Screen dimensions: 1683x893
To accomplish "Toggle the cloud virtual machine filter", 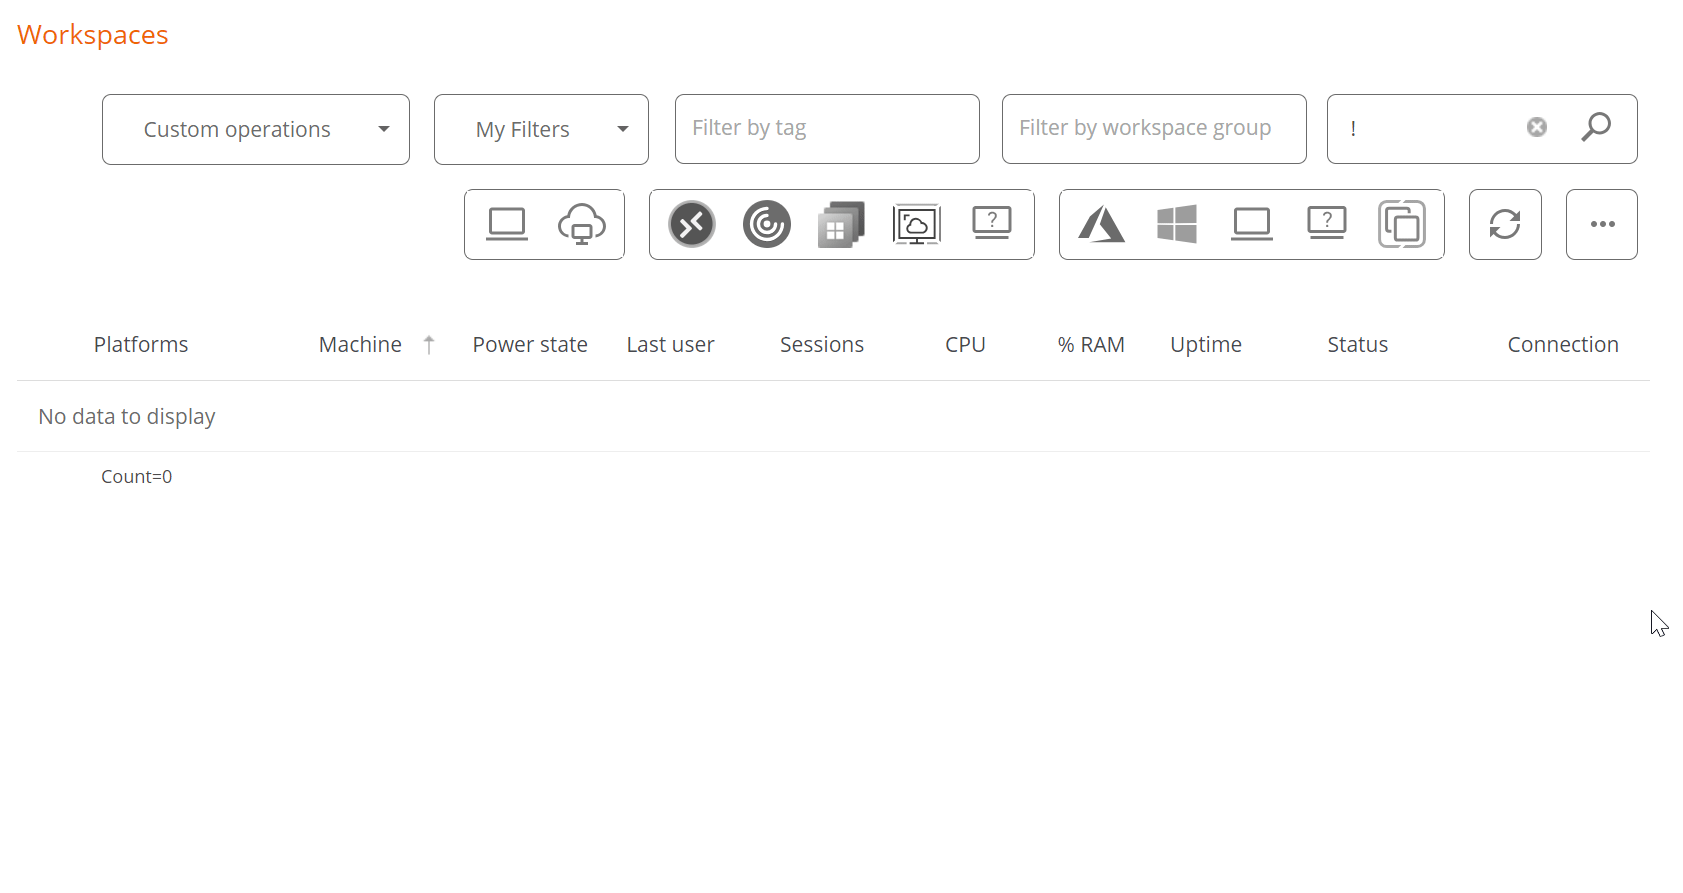I will pyautogui.click(x=582, y=224).
